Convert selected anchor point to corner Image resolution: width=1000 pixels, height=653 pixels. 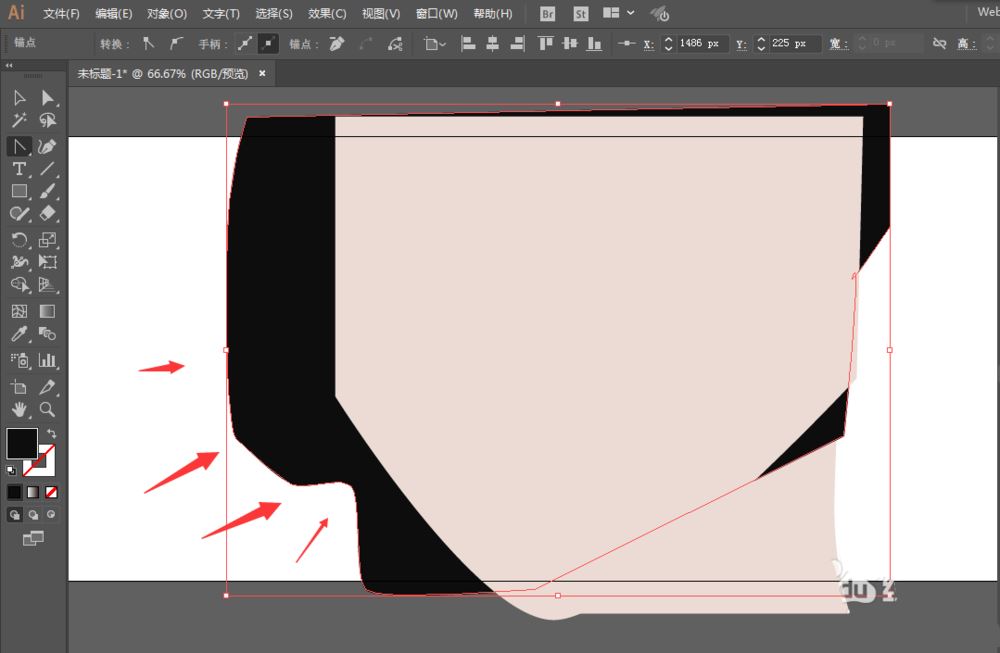coord(147,43)
